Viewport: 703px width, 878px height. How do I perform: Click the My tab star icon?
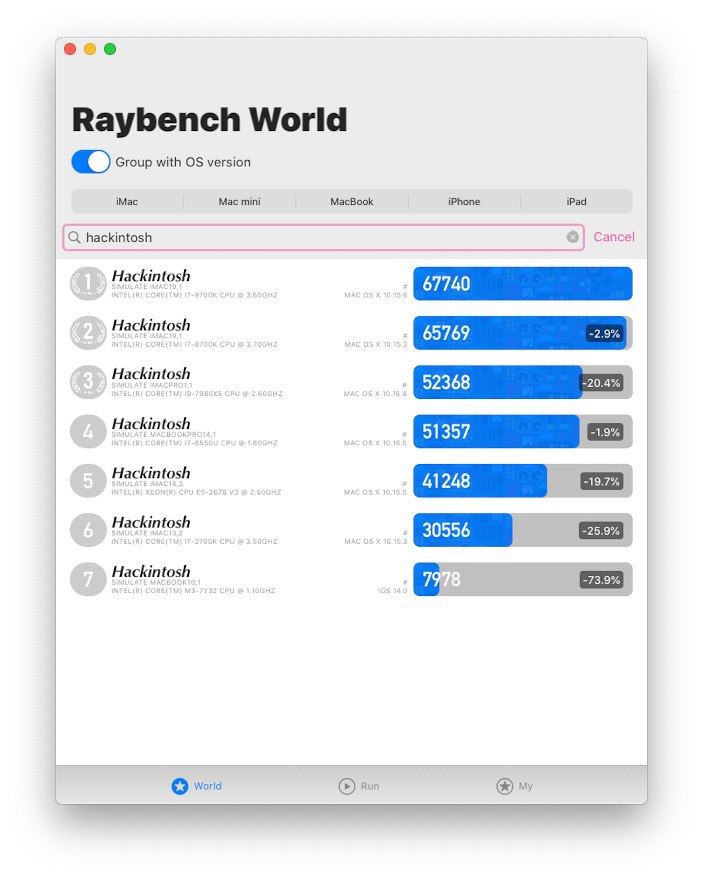[505, 786]
